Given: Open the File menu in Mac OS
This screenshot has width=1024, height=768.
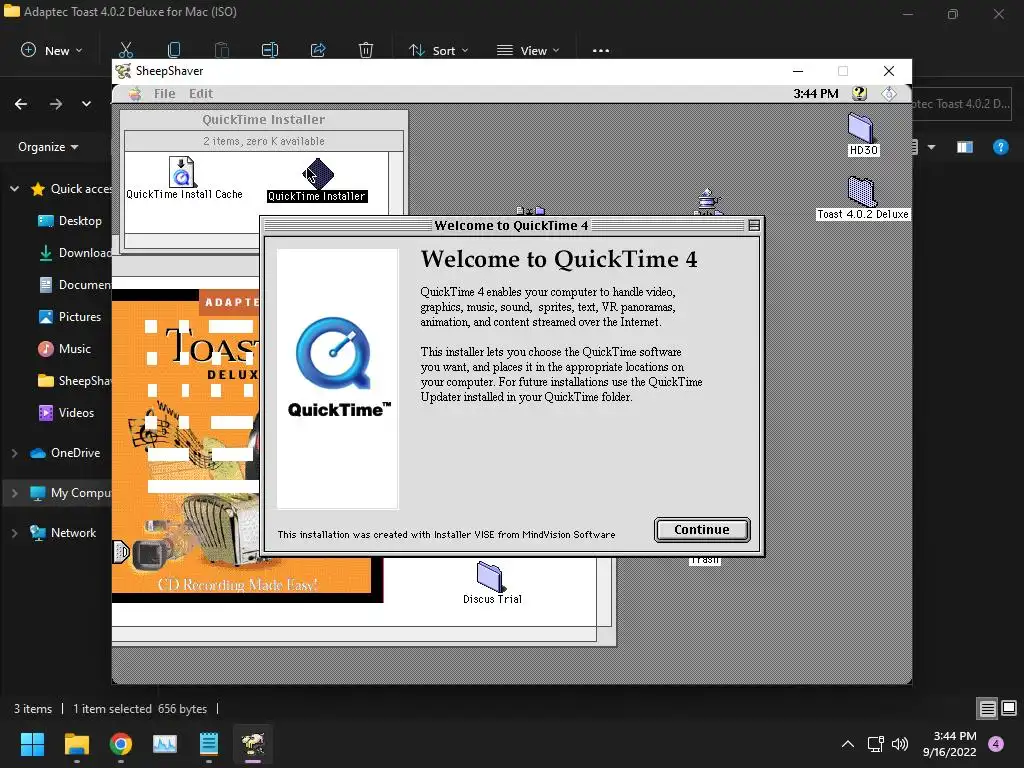Looking at the screenshot, I should 165,94.
